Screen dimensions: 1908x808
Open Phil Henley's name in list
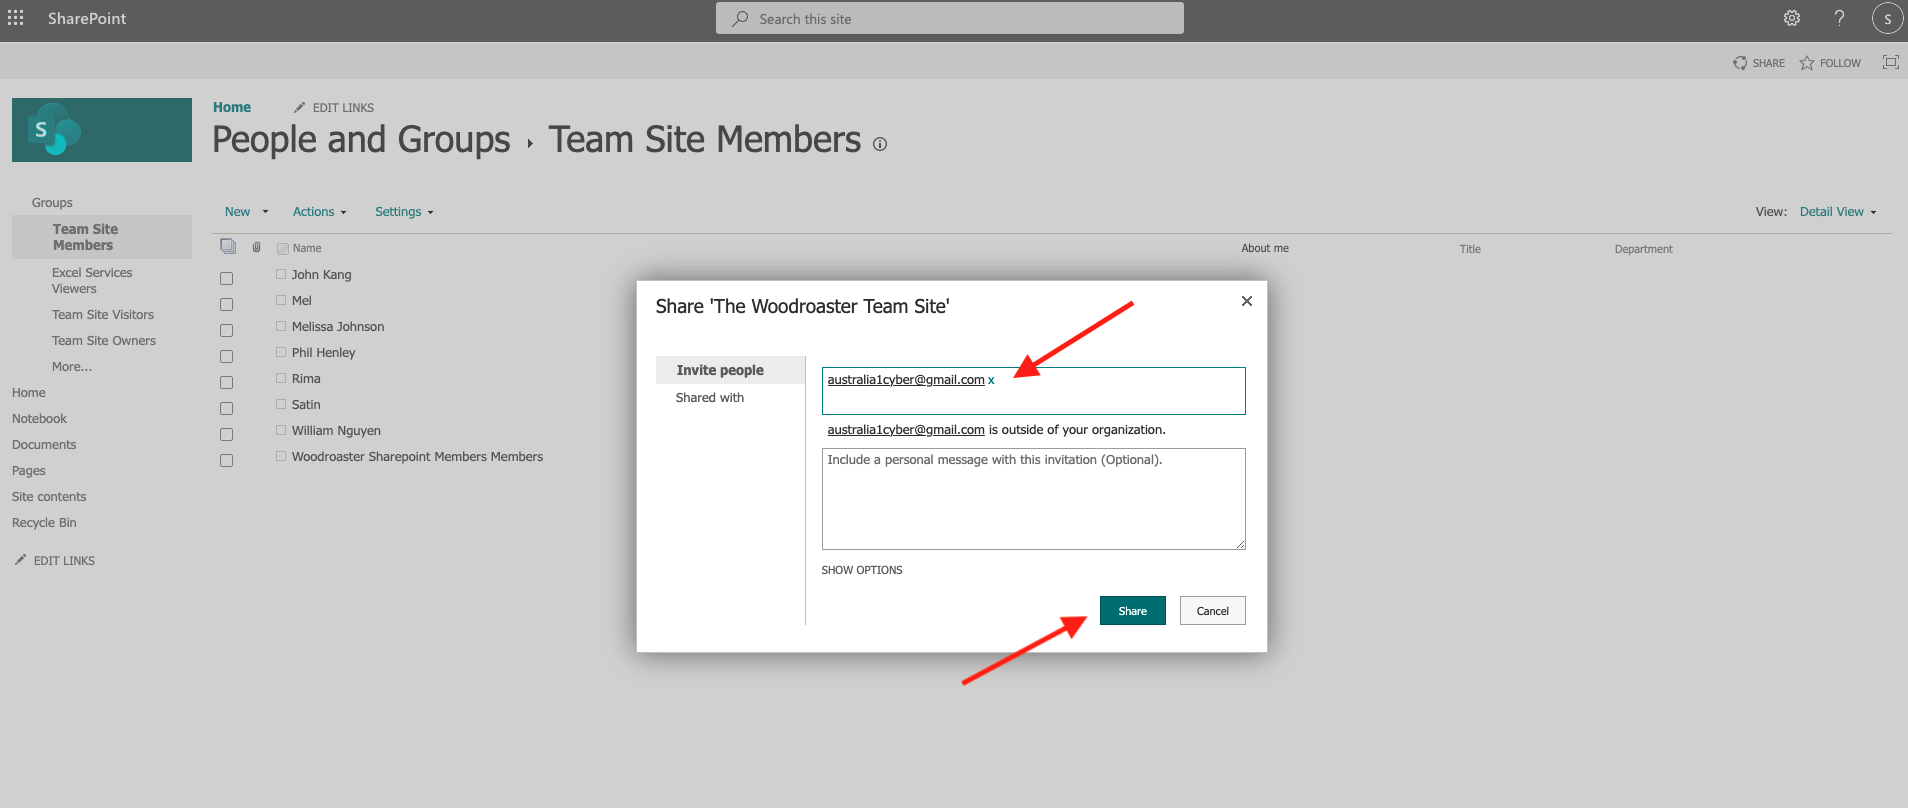tap(324, 353)
